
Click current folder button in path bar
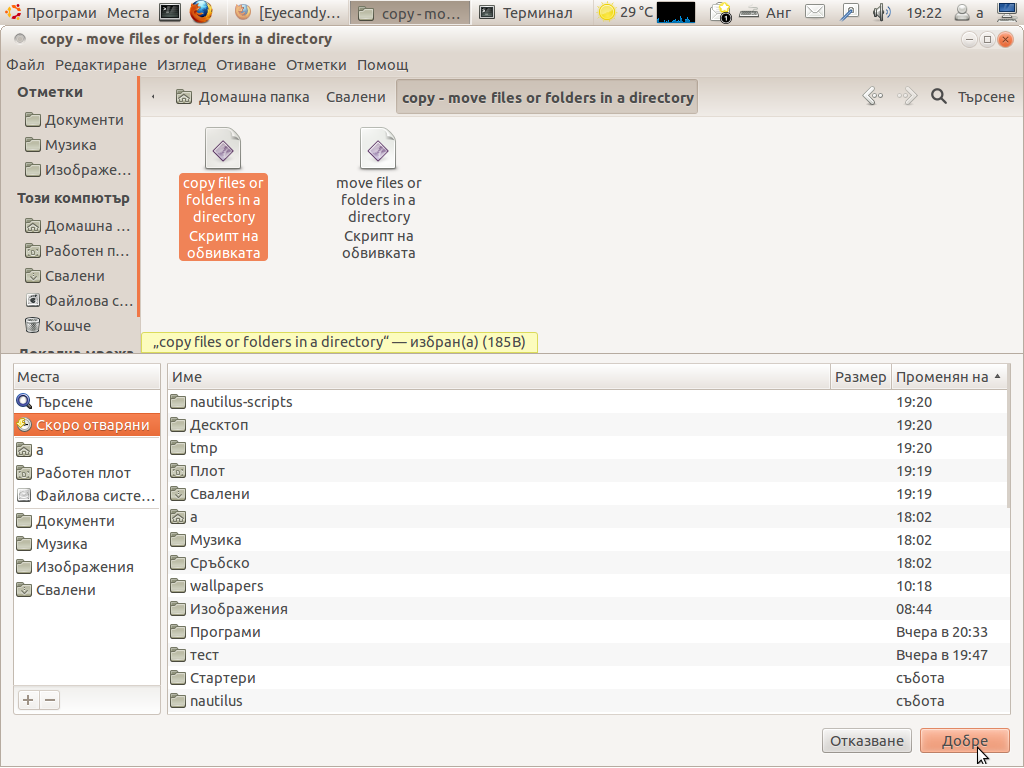tap(547, 97)
